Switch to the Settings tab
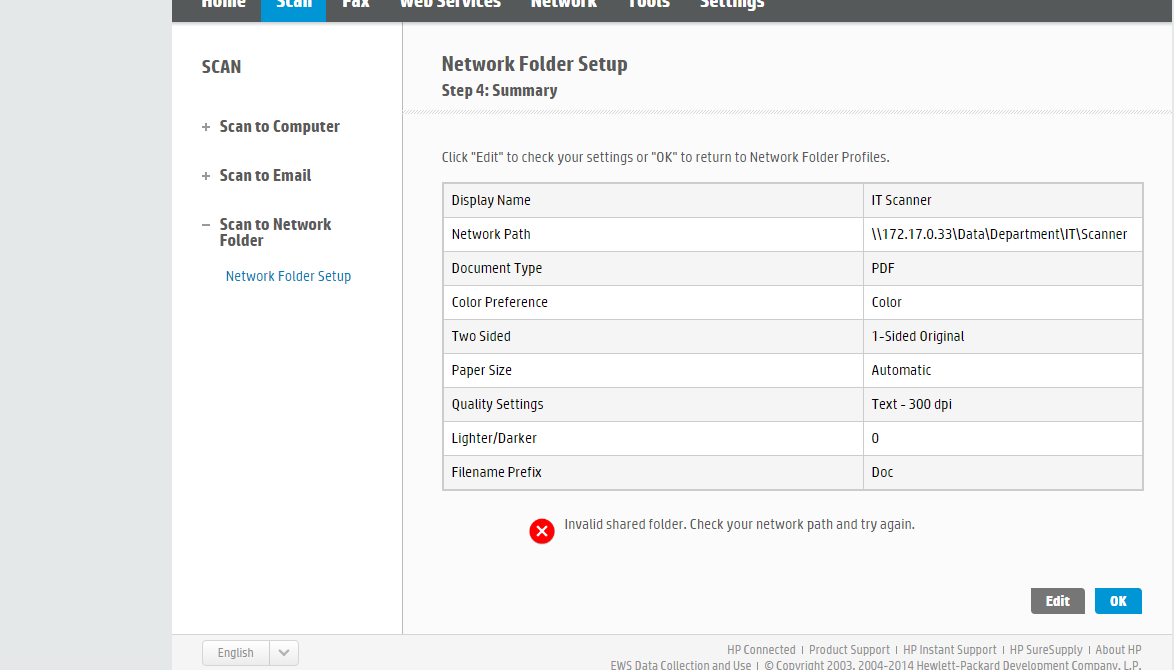The height and width of the screenshot is (670, 1174). click(732, 5)
